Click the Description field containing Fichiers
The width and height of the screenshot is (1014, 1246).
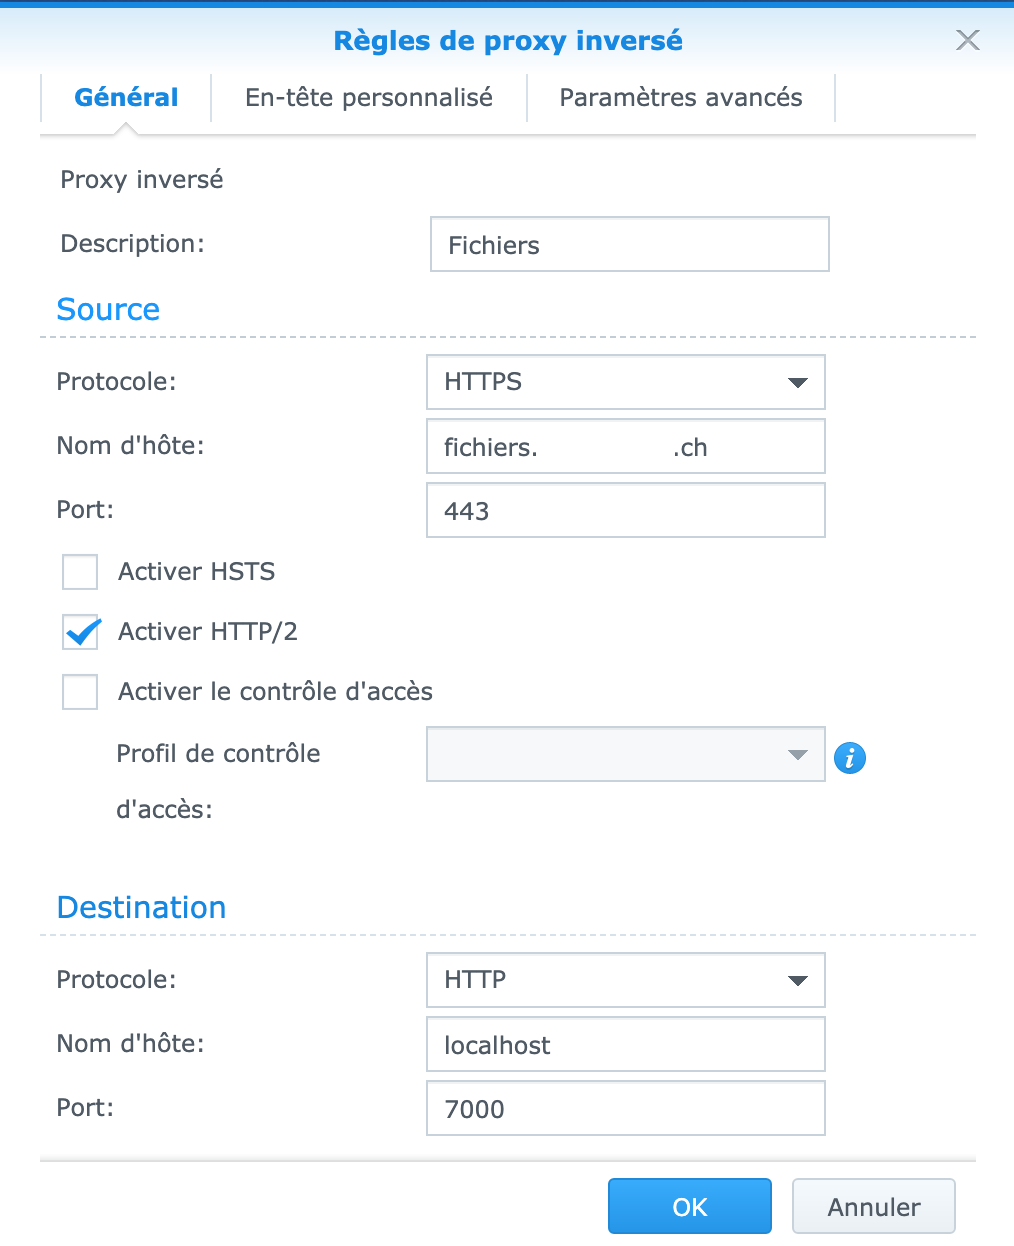(x=630, y=244)
